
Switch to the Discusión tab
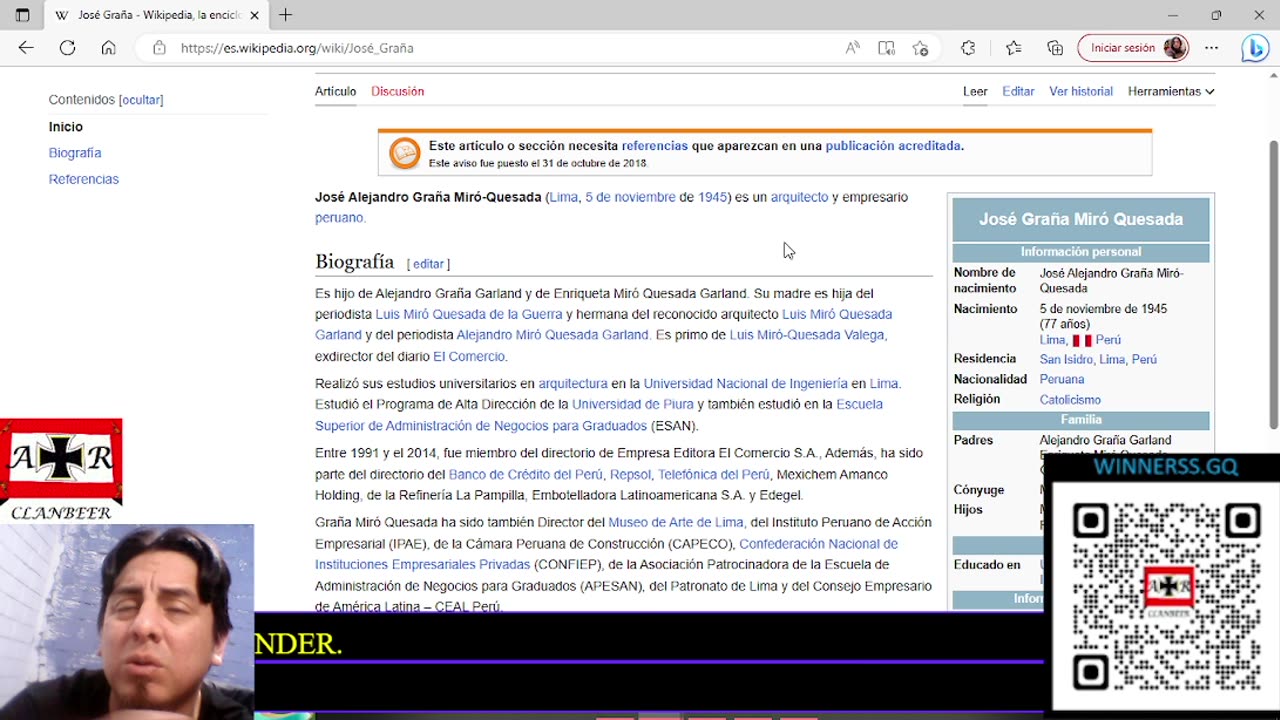(397, 91)
